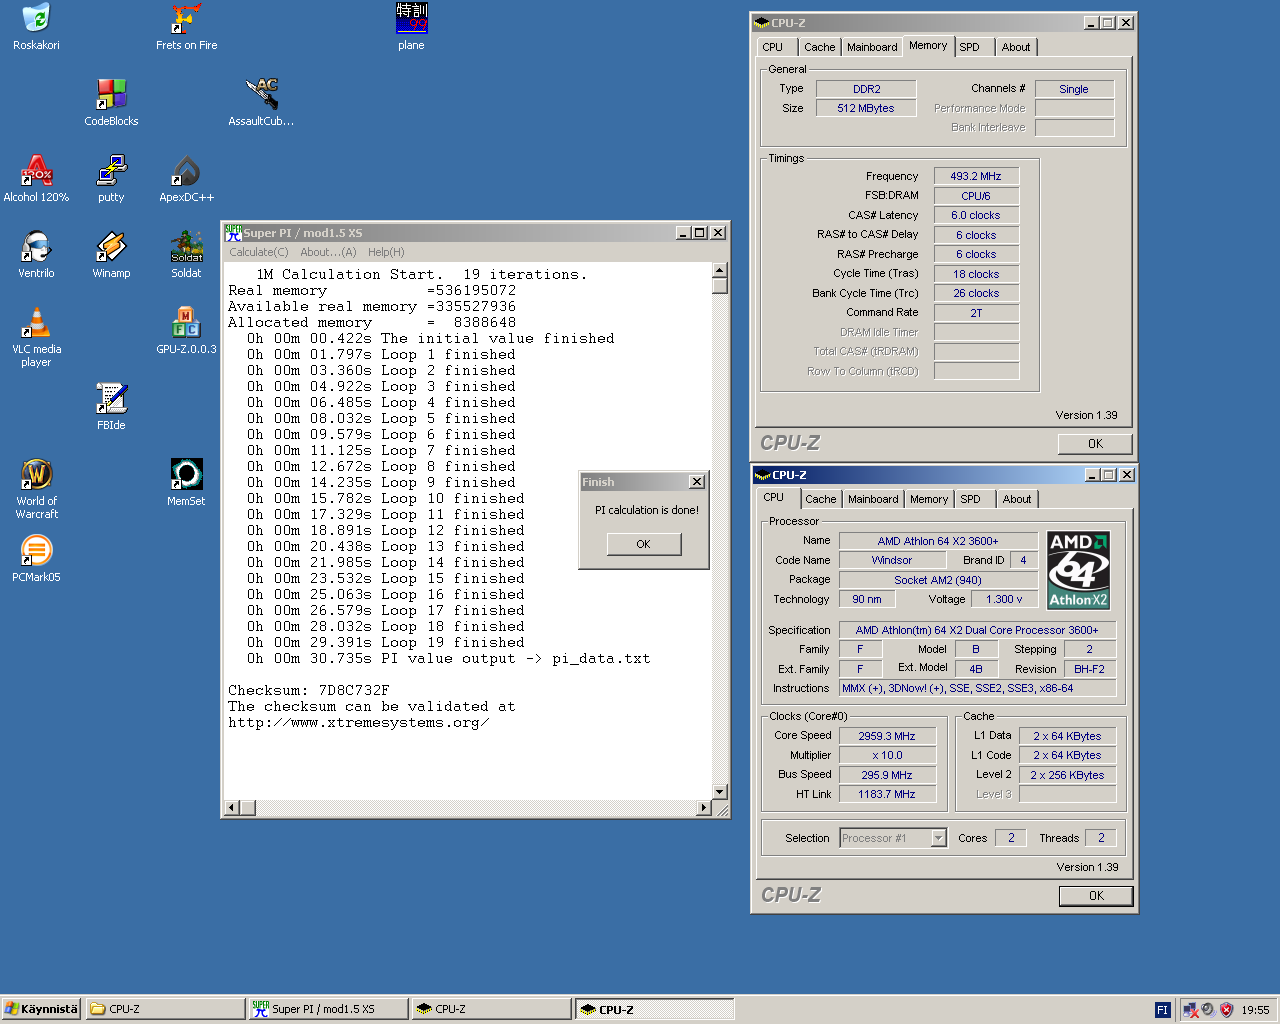Click OK in lower CPU-Z CPU window
1280x1024 pixels.
point(1097,896)
